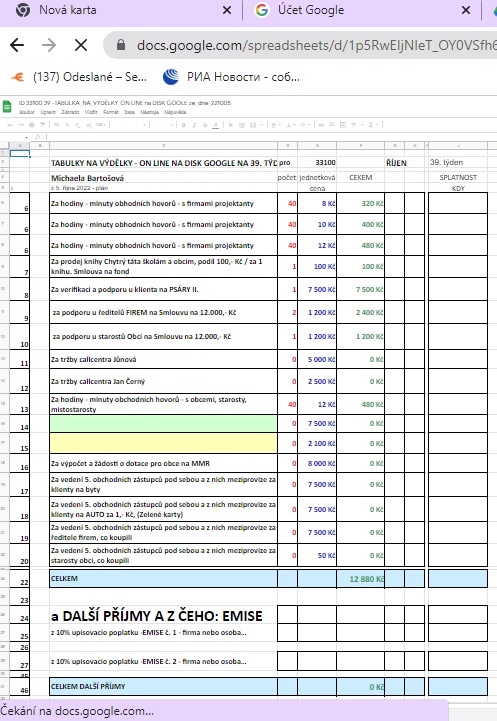Viewport: 497px width, 721px height.
Task: Select the 39. týden cell
Action: [457, 163]
